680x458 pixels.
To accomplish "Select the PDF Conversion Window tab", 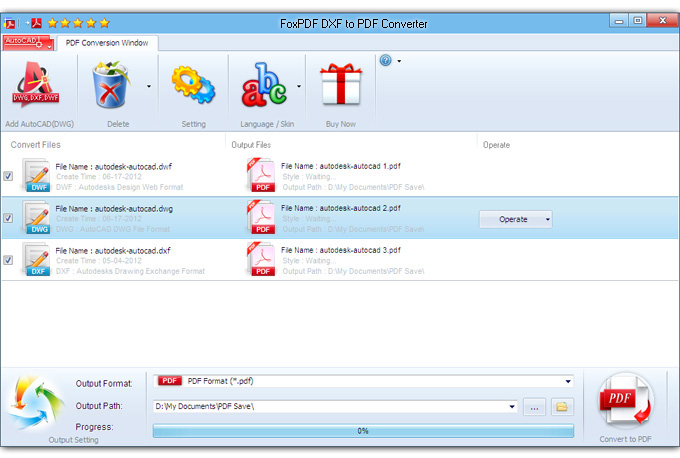I will click(107, 43).
